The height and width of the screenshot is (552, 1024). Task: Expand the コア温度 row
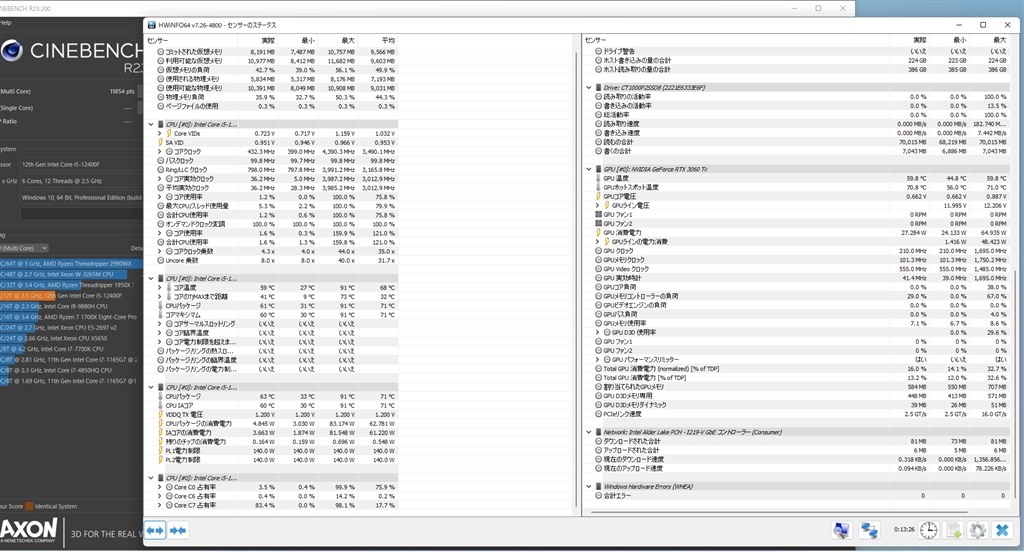click(x=160, y=288)
